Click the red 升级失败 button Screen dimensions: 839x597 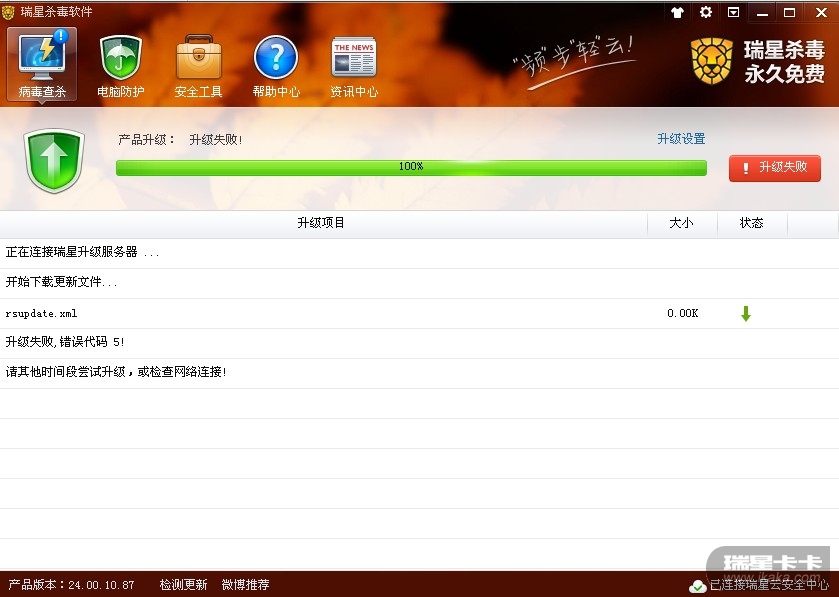(x=774, y=168)
